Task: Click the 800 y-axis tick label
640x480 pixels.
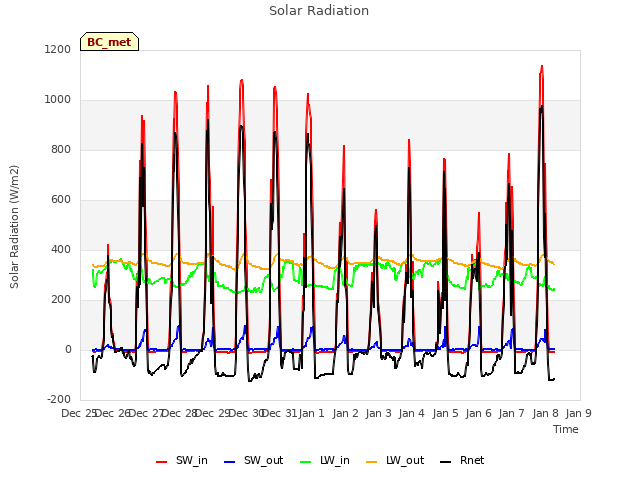Action: click(61, 149)
